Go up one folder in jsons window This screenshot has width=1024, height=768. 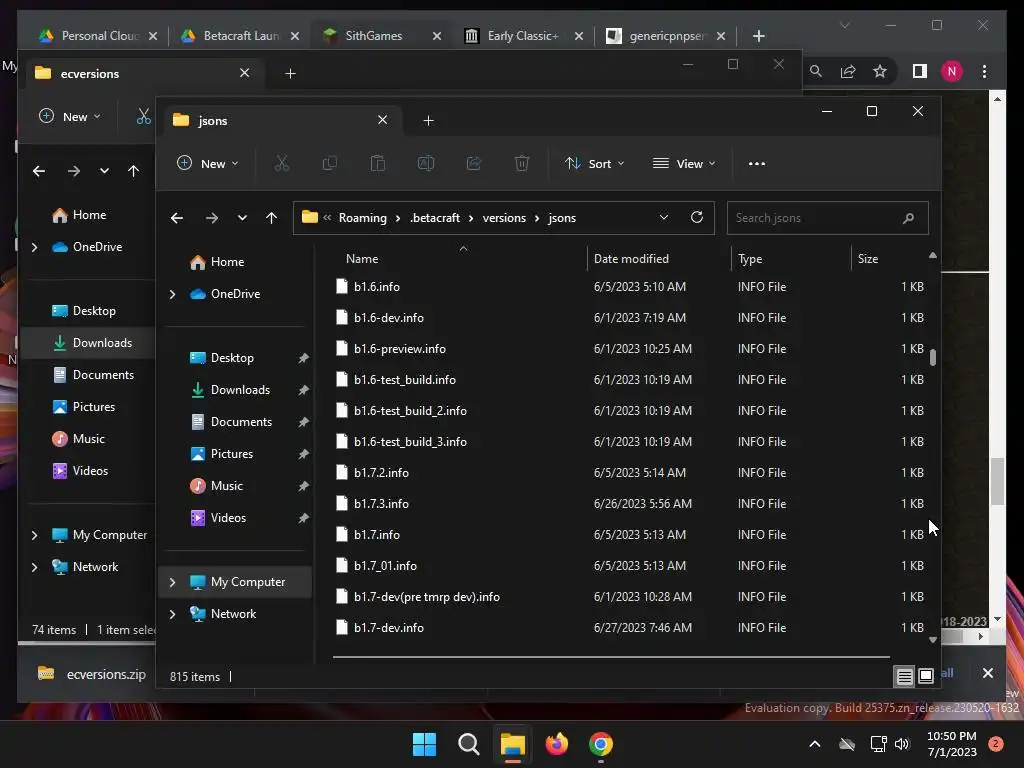[x=272, y=218]
